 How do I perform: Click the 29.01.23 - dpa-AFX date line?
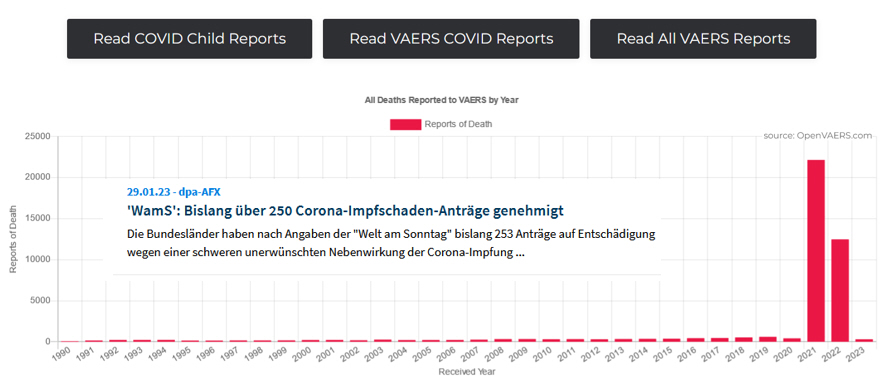pos(174,192)
